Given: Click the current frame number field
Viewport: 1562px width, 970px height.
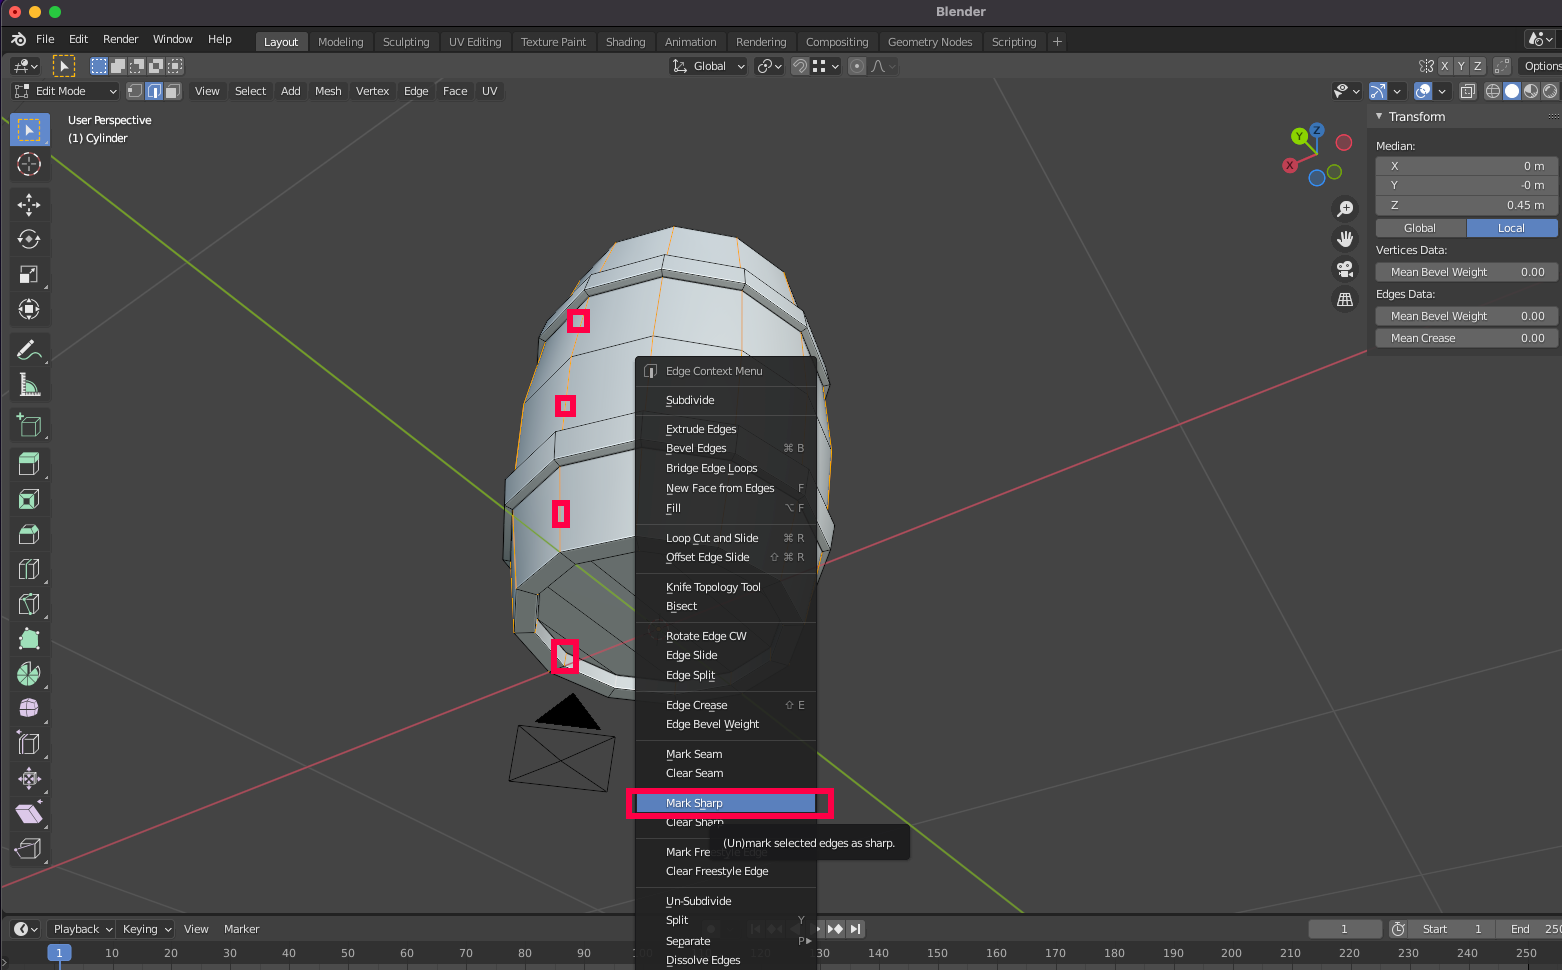Looking at the screenshot, I should (x=1345, y=929).
